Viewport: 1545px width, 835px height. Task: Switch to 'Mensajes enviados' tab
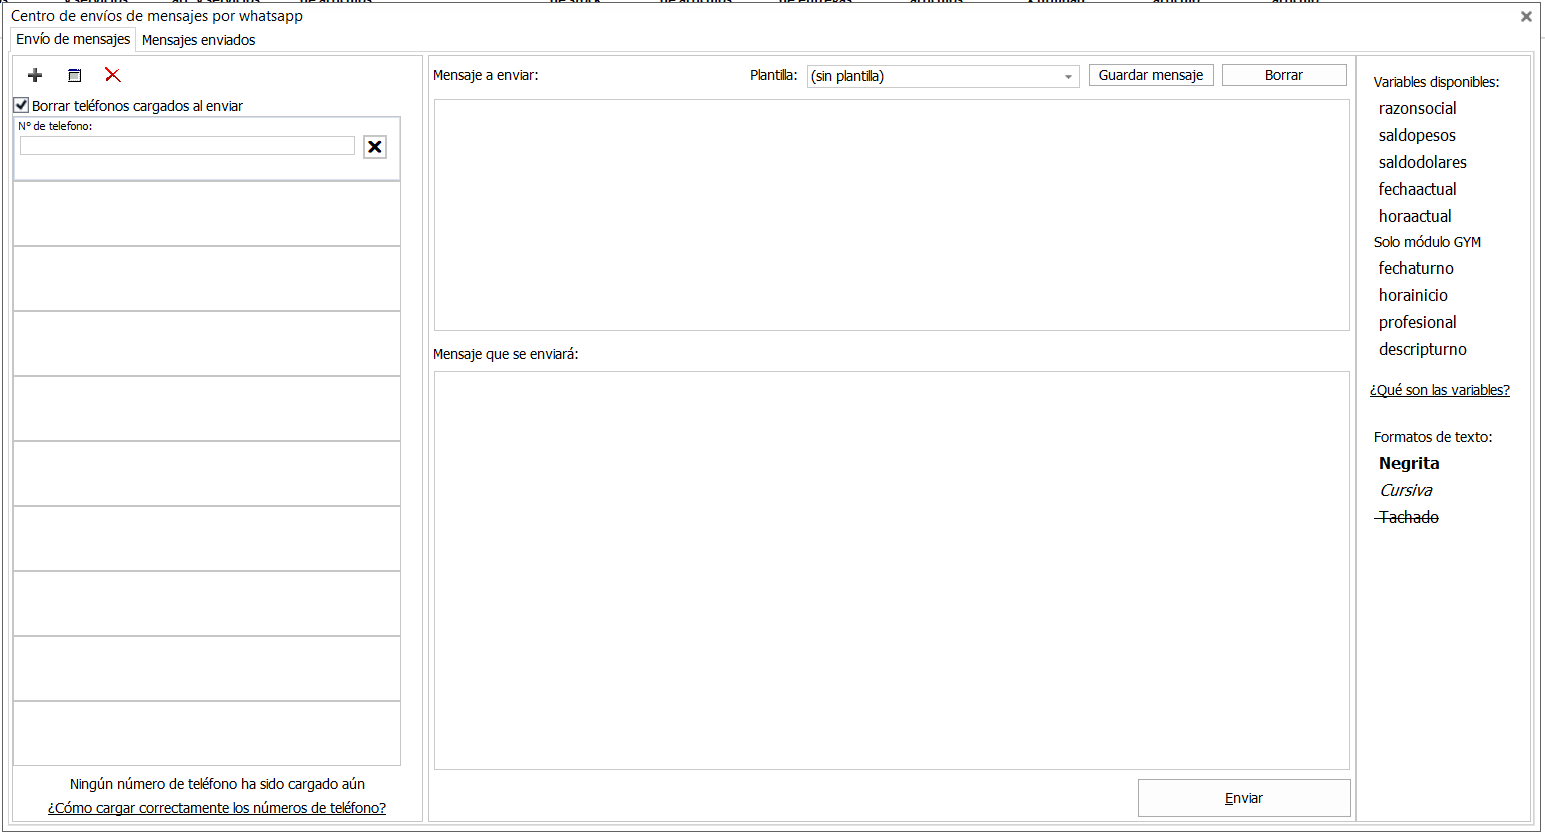[x=198, y=40]
